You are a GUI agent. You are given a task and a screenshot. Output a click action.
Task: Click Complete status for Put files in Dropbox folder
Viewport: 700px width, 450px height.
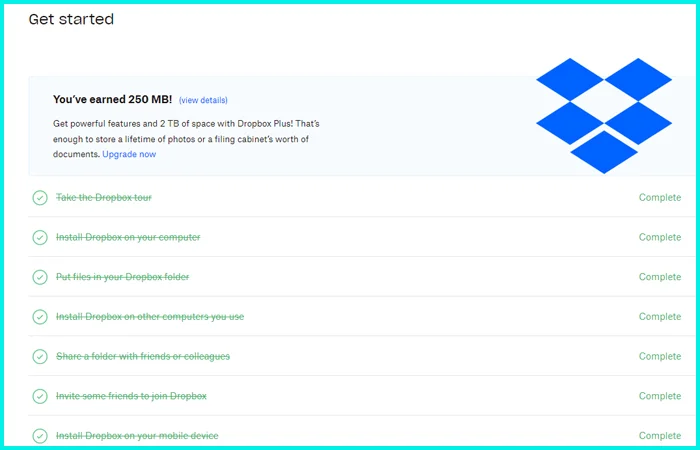(x=660, y=277)
